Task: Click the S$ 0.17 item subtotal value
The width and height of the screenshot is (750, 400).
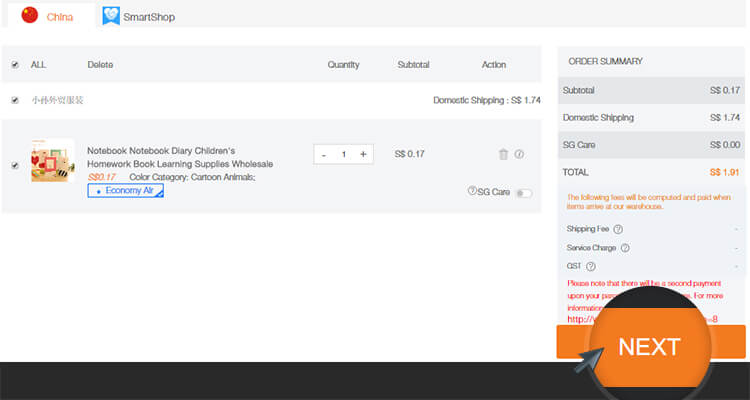Action: [x=409, y=154]
